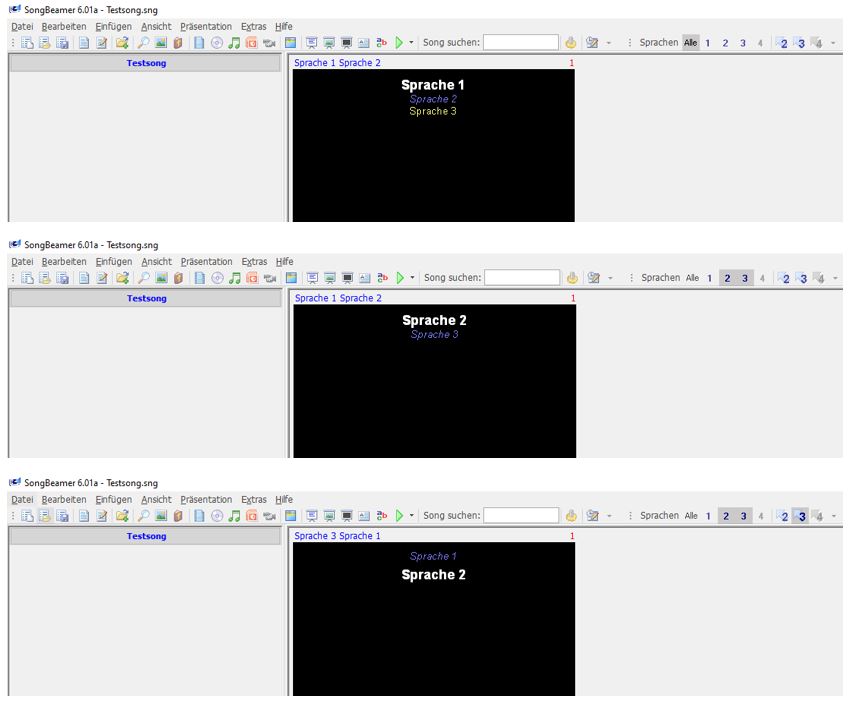Image resolution: width=853 pixels, height=703 pixels.
Task: Click background image icon in middle window
Action: [291, 278]
